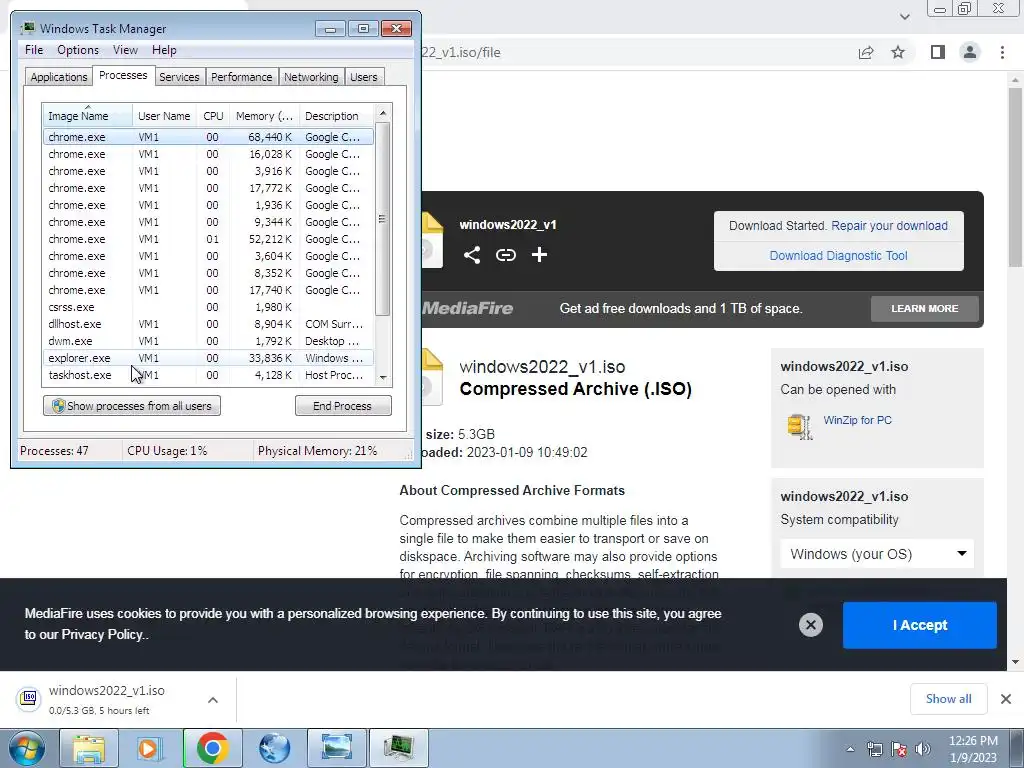Screen dimensions: 1024x768
Task: Click Task Manager taskbar icon
Action: click(398, 748)
